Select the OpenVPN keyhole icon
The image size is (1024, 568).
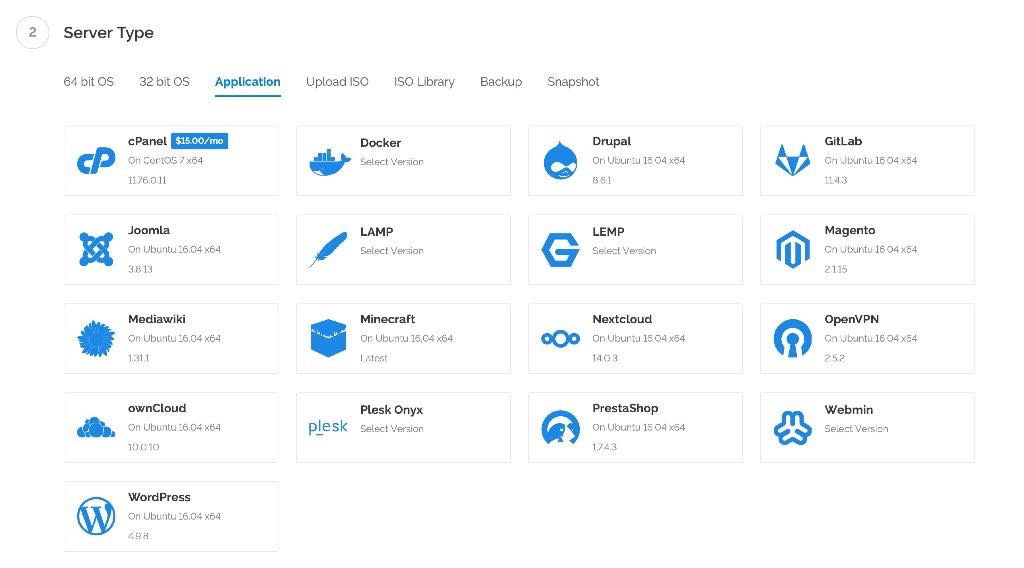(x=792, y=338)
